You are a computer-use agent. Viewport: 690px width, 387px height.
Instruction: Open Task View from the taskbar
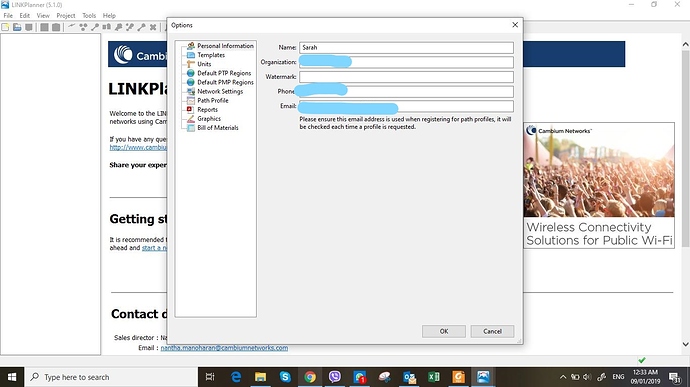click(210, 377)
